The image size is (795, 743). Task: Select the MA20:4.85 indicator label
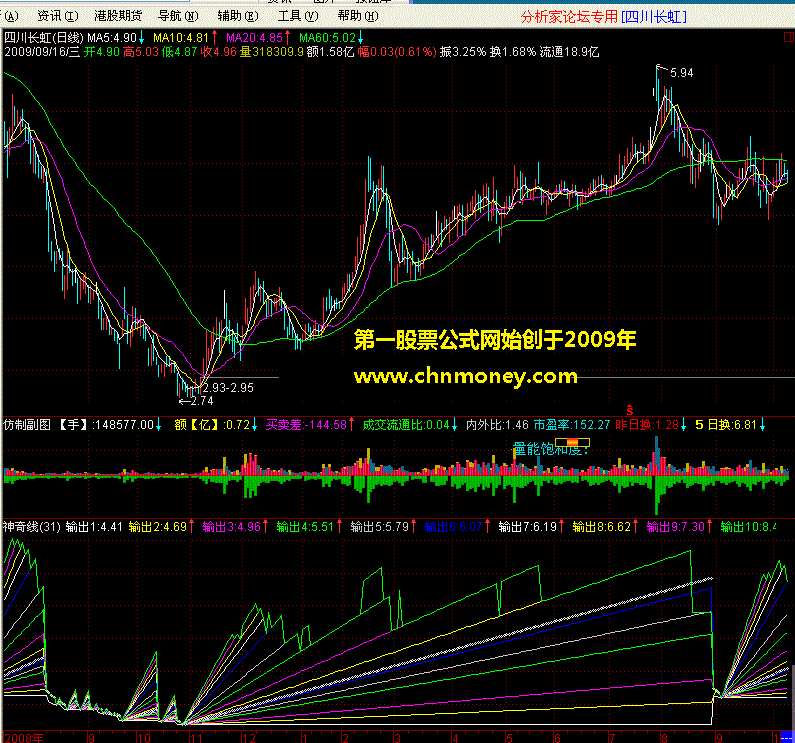click(x=254, y=38)
